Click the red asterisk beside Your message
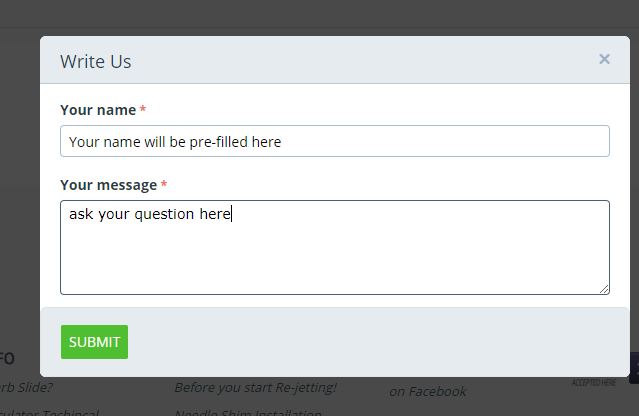This screenshot has height=416, width=639. (x=164, y=184)
